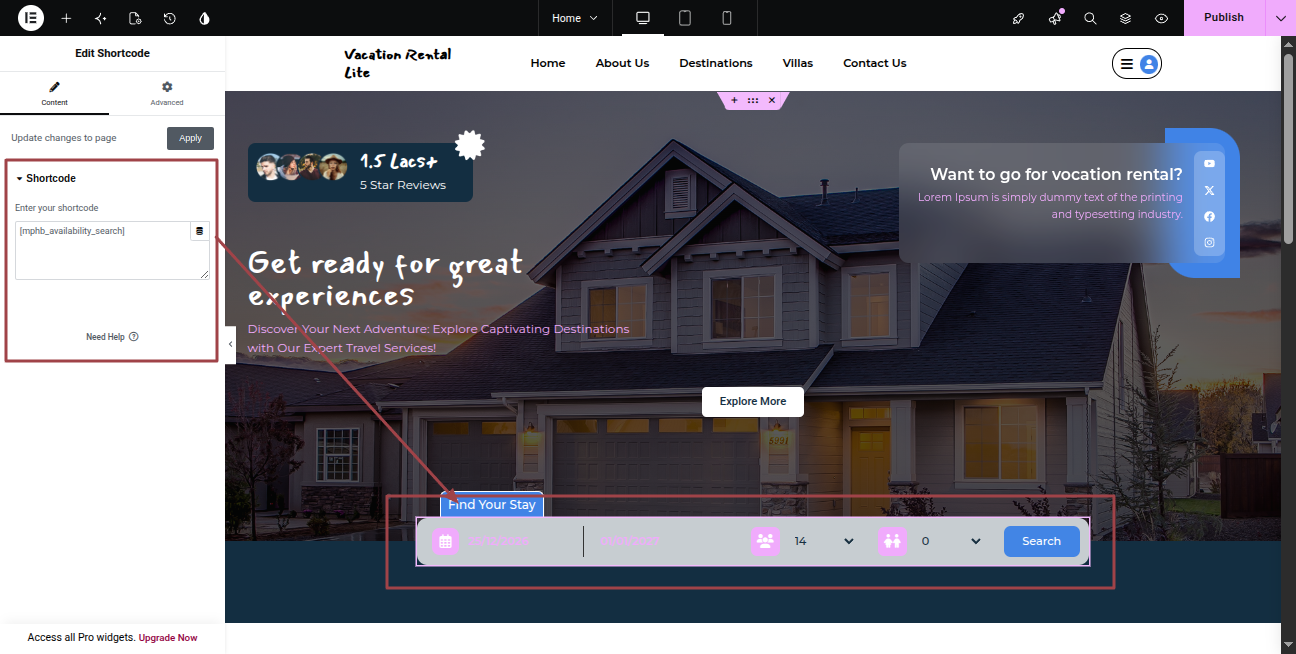Click the YouTube social icon

pos(1209,163)
